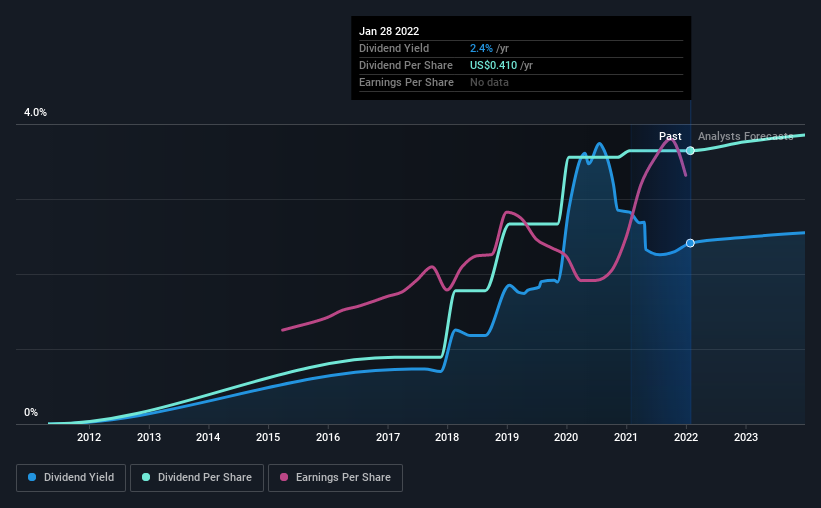The image size is (821, 508).
Task: Click the 4.0% y-axis label
Action: point(35,113)
